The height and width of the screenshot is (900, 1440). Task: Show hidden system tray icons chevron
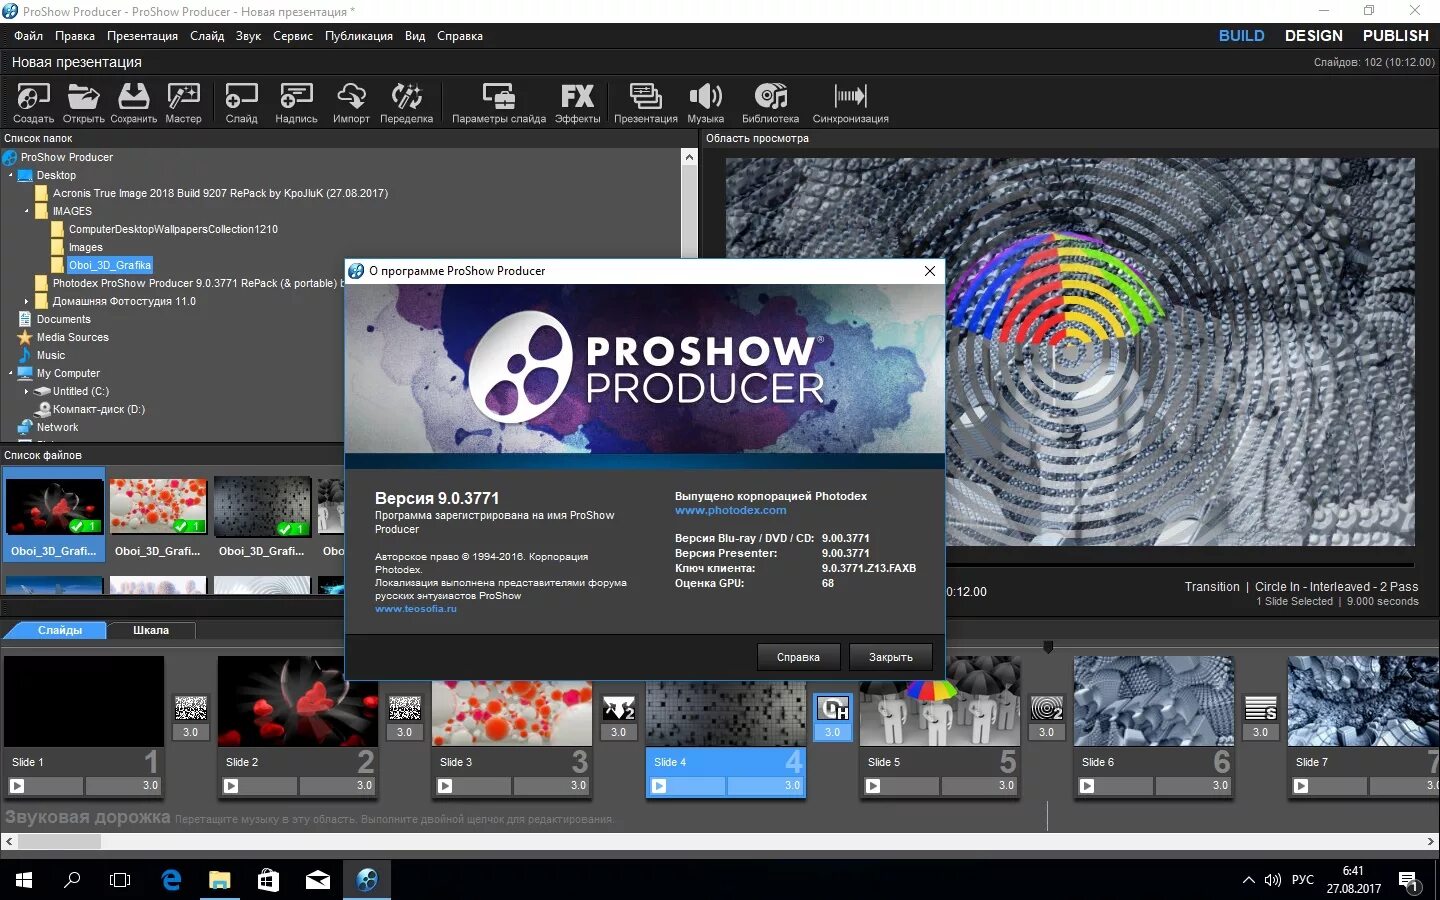(x=1248, y=880)
